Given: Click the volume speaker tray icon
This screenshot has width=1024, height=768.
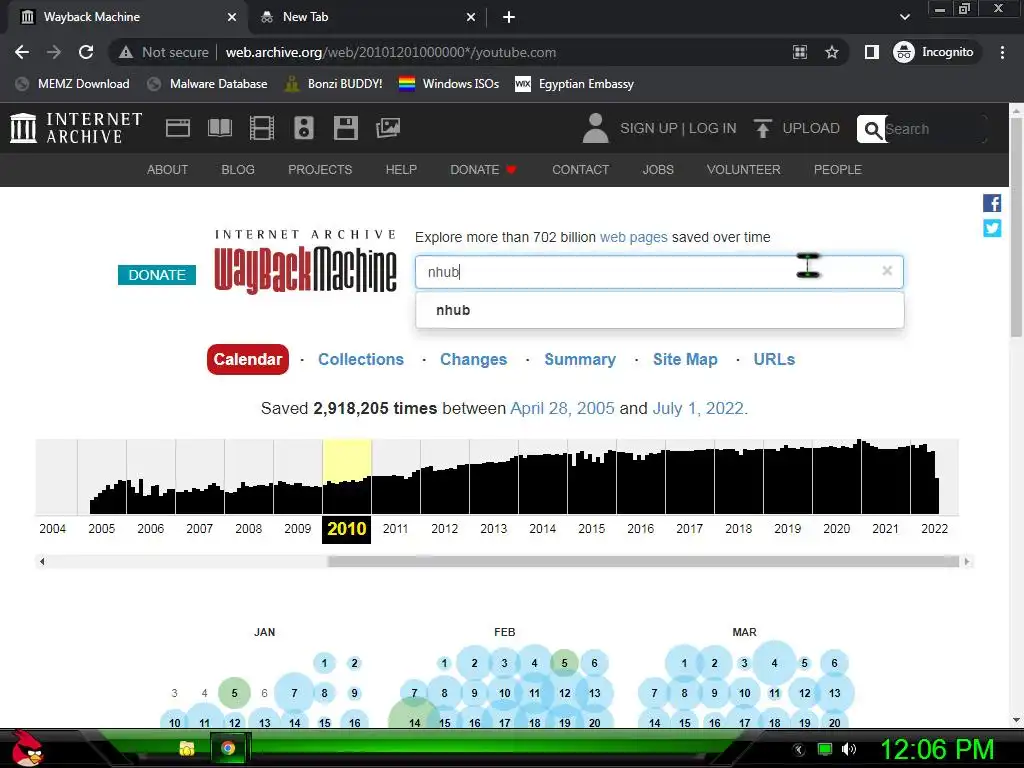Looking at the screenshot, I should click(x=849, y=749).
